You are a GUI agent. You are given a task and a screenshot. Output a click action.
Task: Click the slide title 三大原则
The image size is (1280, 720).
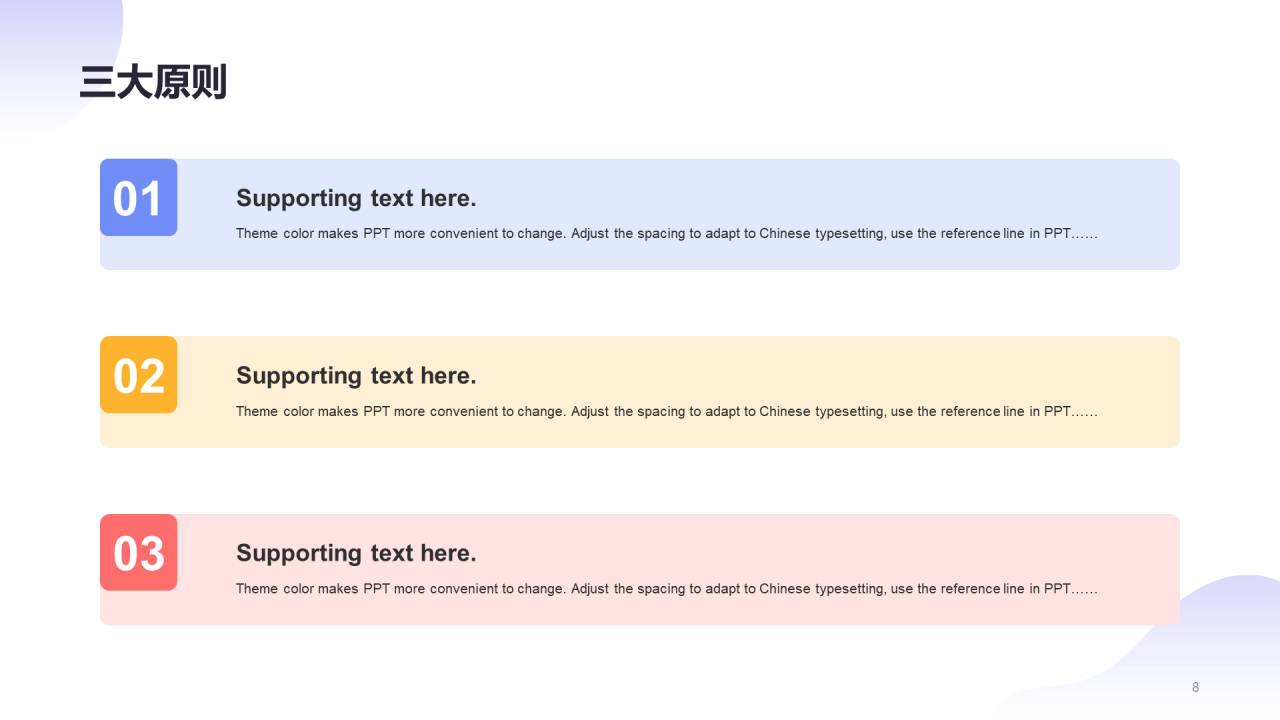pyautogui.click(x=153, y=82)
